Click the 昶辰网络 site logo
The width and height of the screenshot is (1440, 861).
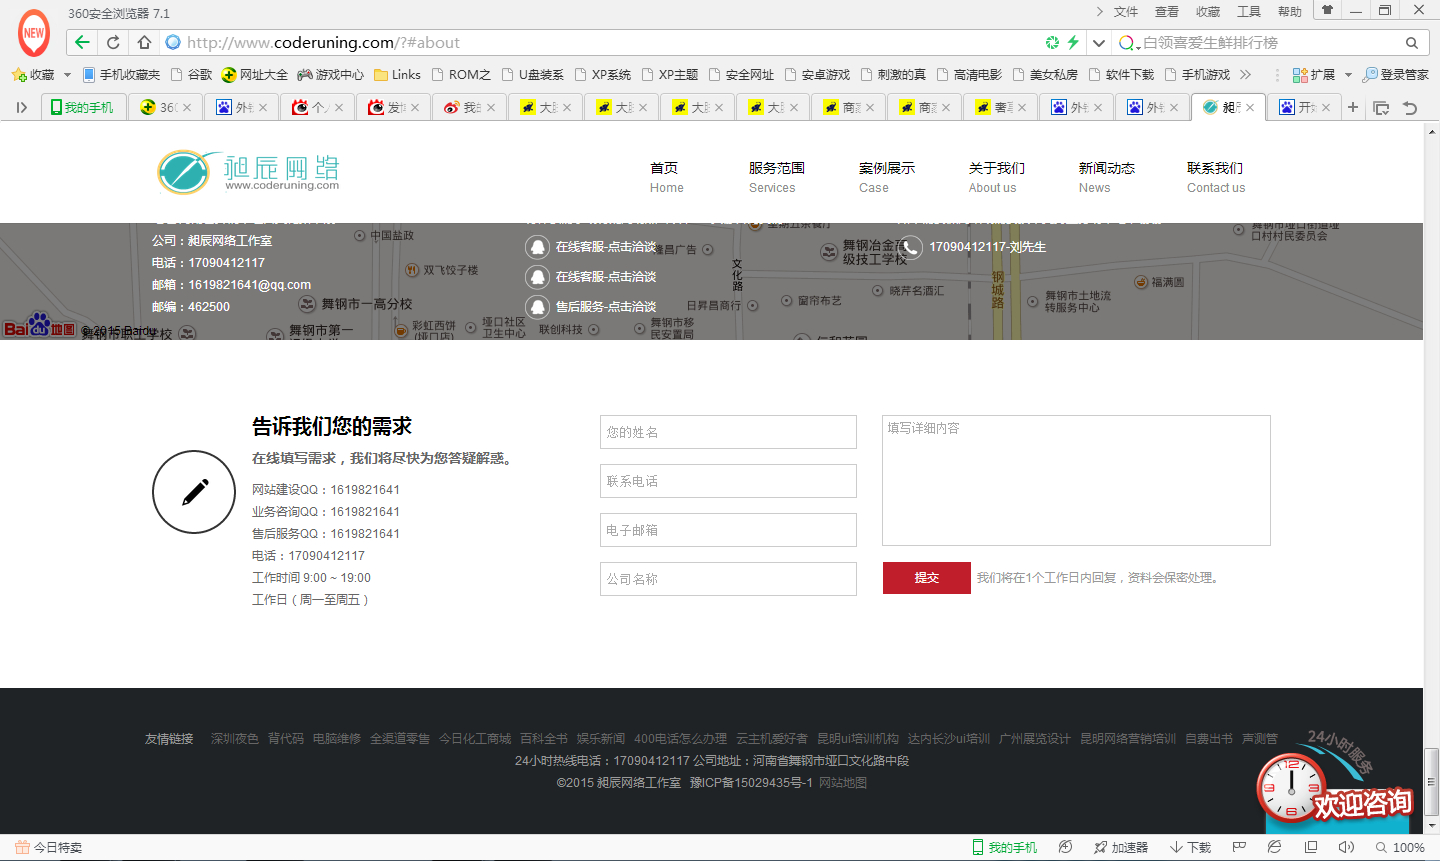pyautogui.click(x=249, y=171)
